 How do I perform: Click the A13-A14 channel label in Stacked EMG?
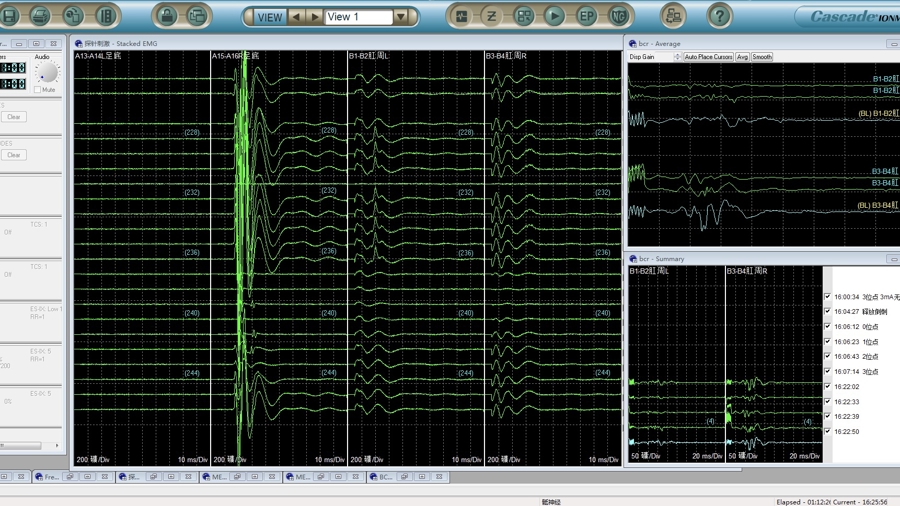point(98,56)
